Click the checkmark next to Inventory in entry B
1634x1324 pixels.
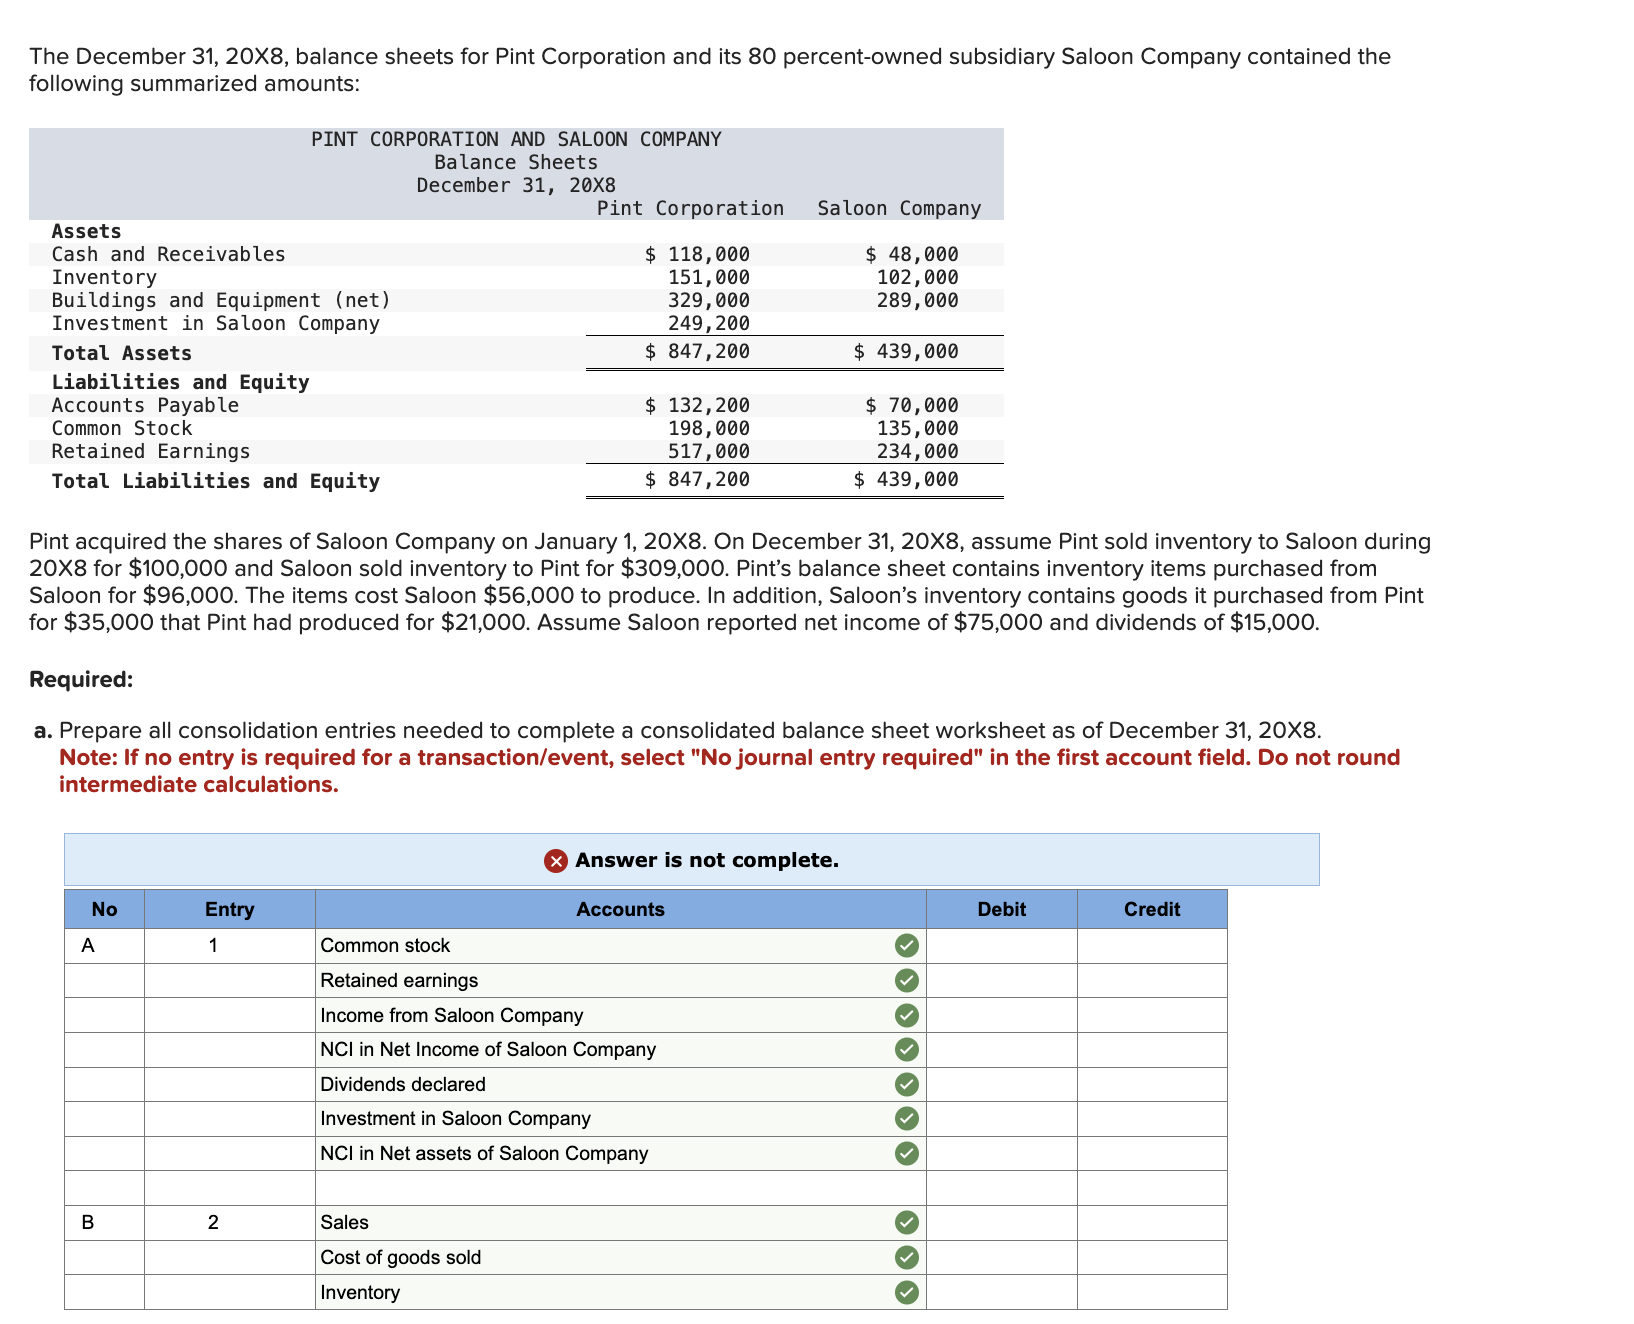[x=906, y=1291]
